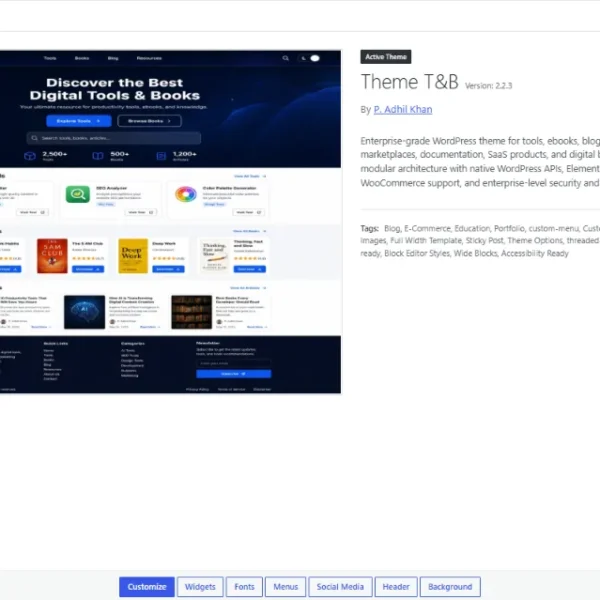Click the Customize button
Screen dimensions: 600x600
pos(147,587)
